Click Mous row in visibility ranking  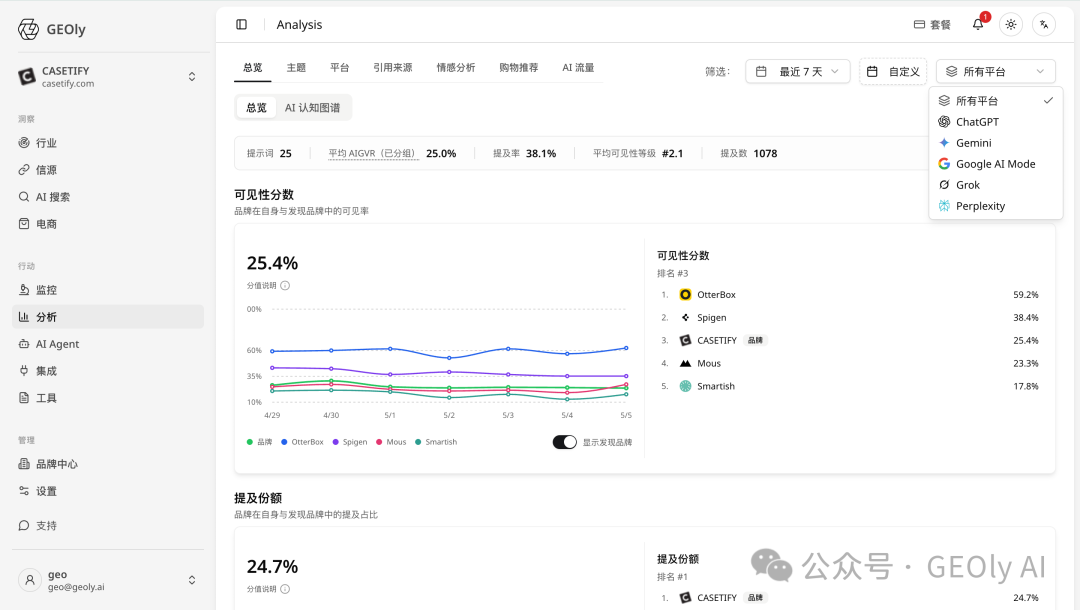(x=849, y=364)
